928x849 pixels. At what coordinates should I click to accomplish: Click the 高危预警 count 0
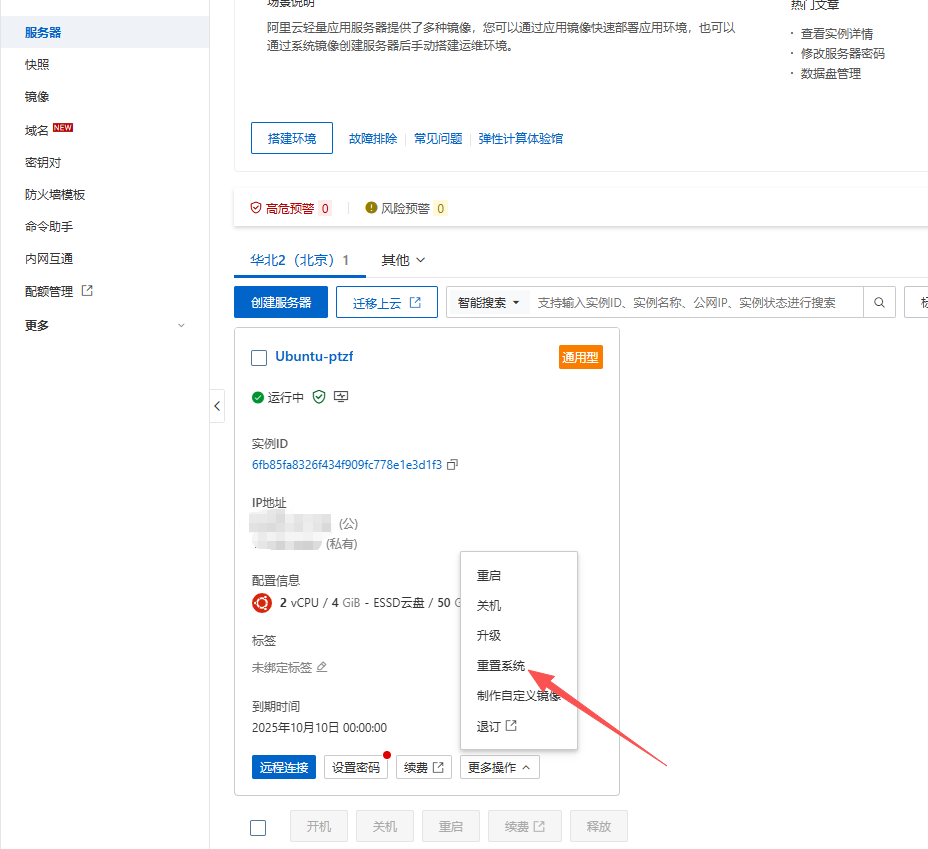click(325, 208)
